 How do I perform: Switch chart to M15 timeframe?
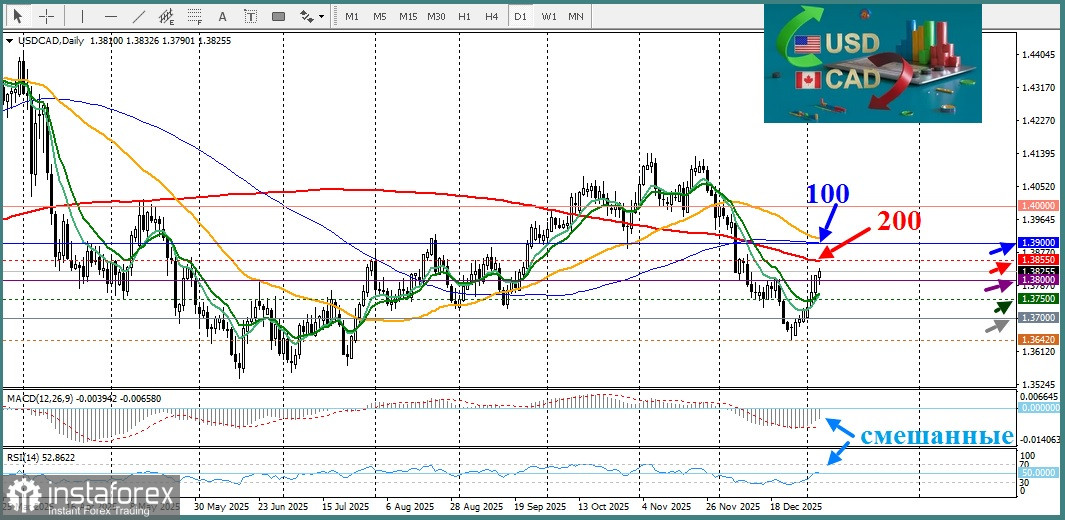click(408, 16)
